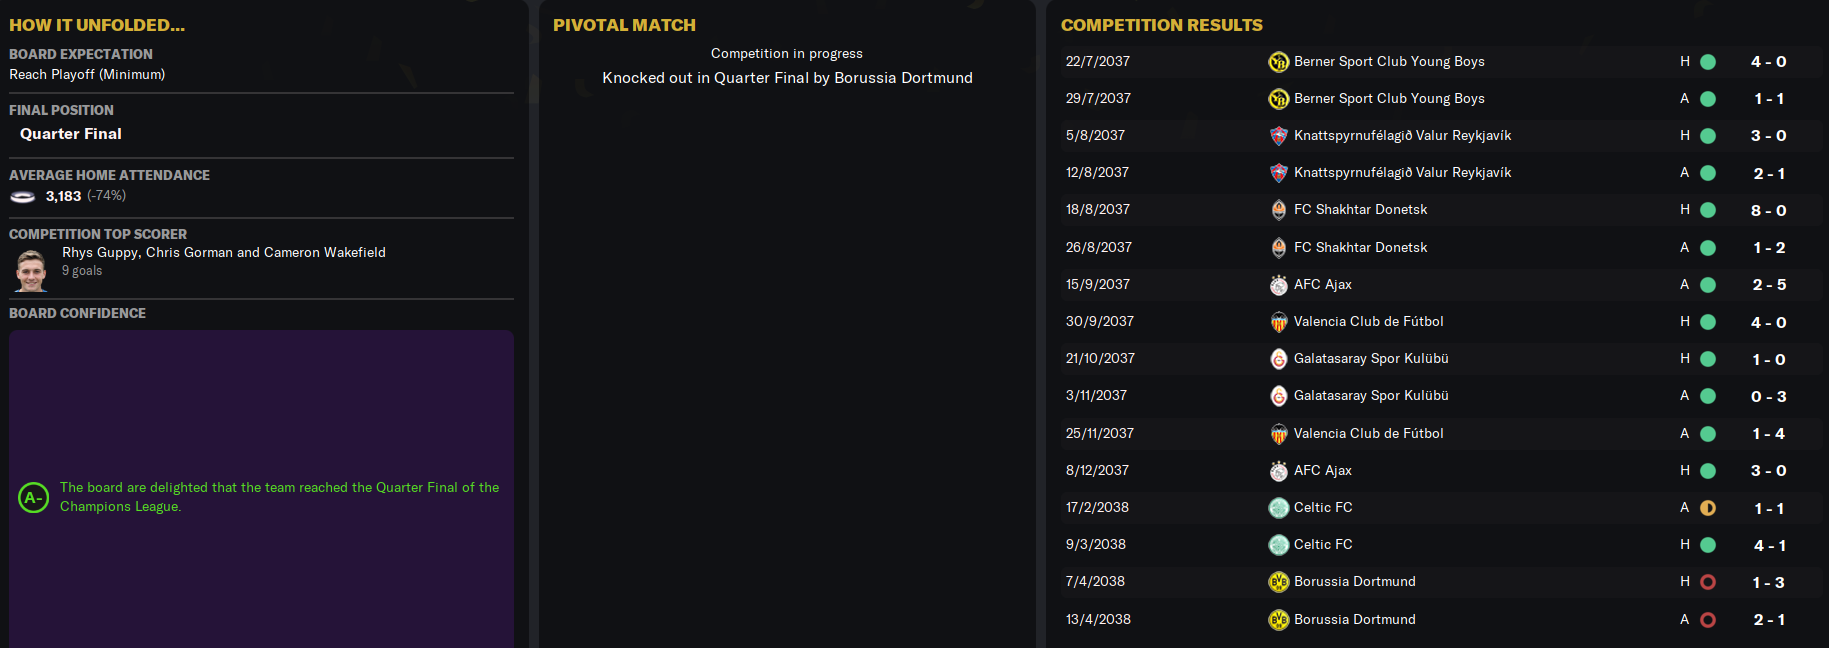This screenshot has height=648, width=1829.
Task: Click Celtic FC crest on 9/3/2038 row
Action: (x=1278, y=545)
